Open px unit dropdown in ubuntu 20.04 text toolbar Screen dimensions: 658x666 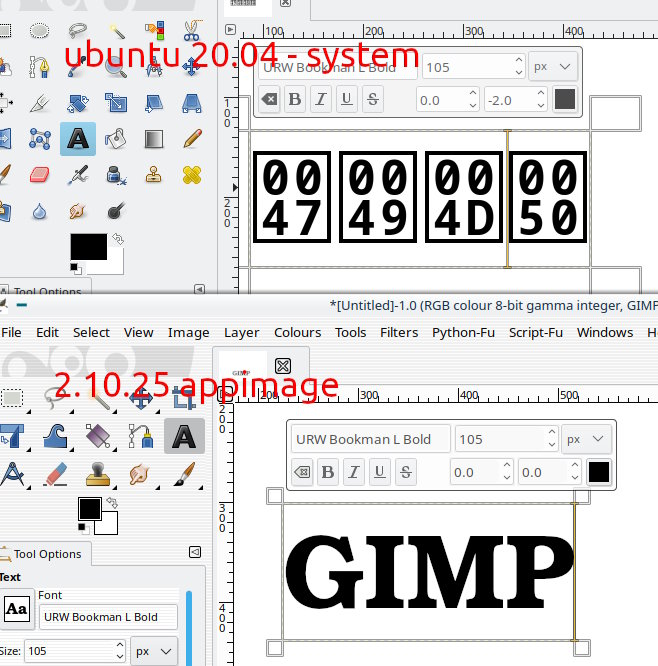(x=553, y=67)
